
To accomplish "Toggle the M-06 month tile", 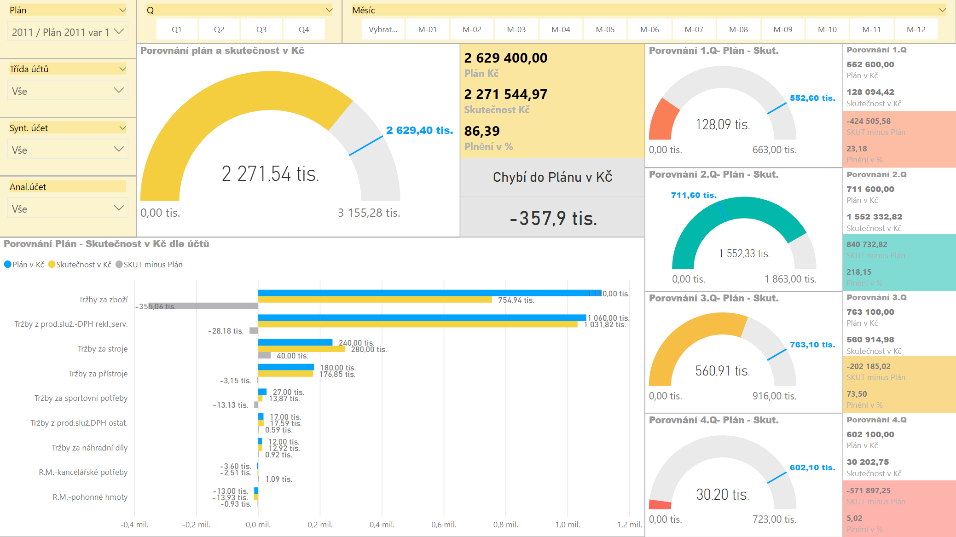I will [x=649, y=30].
